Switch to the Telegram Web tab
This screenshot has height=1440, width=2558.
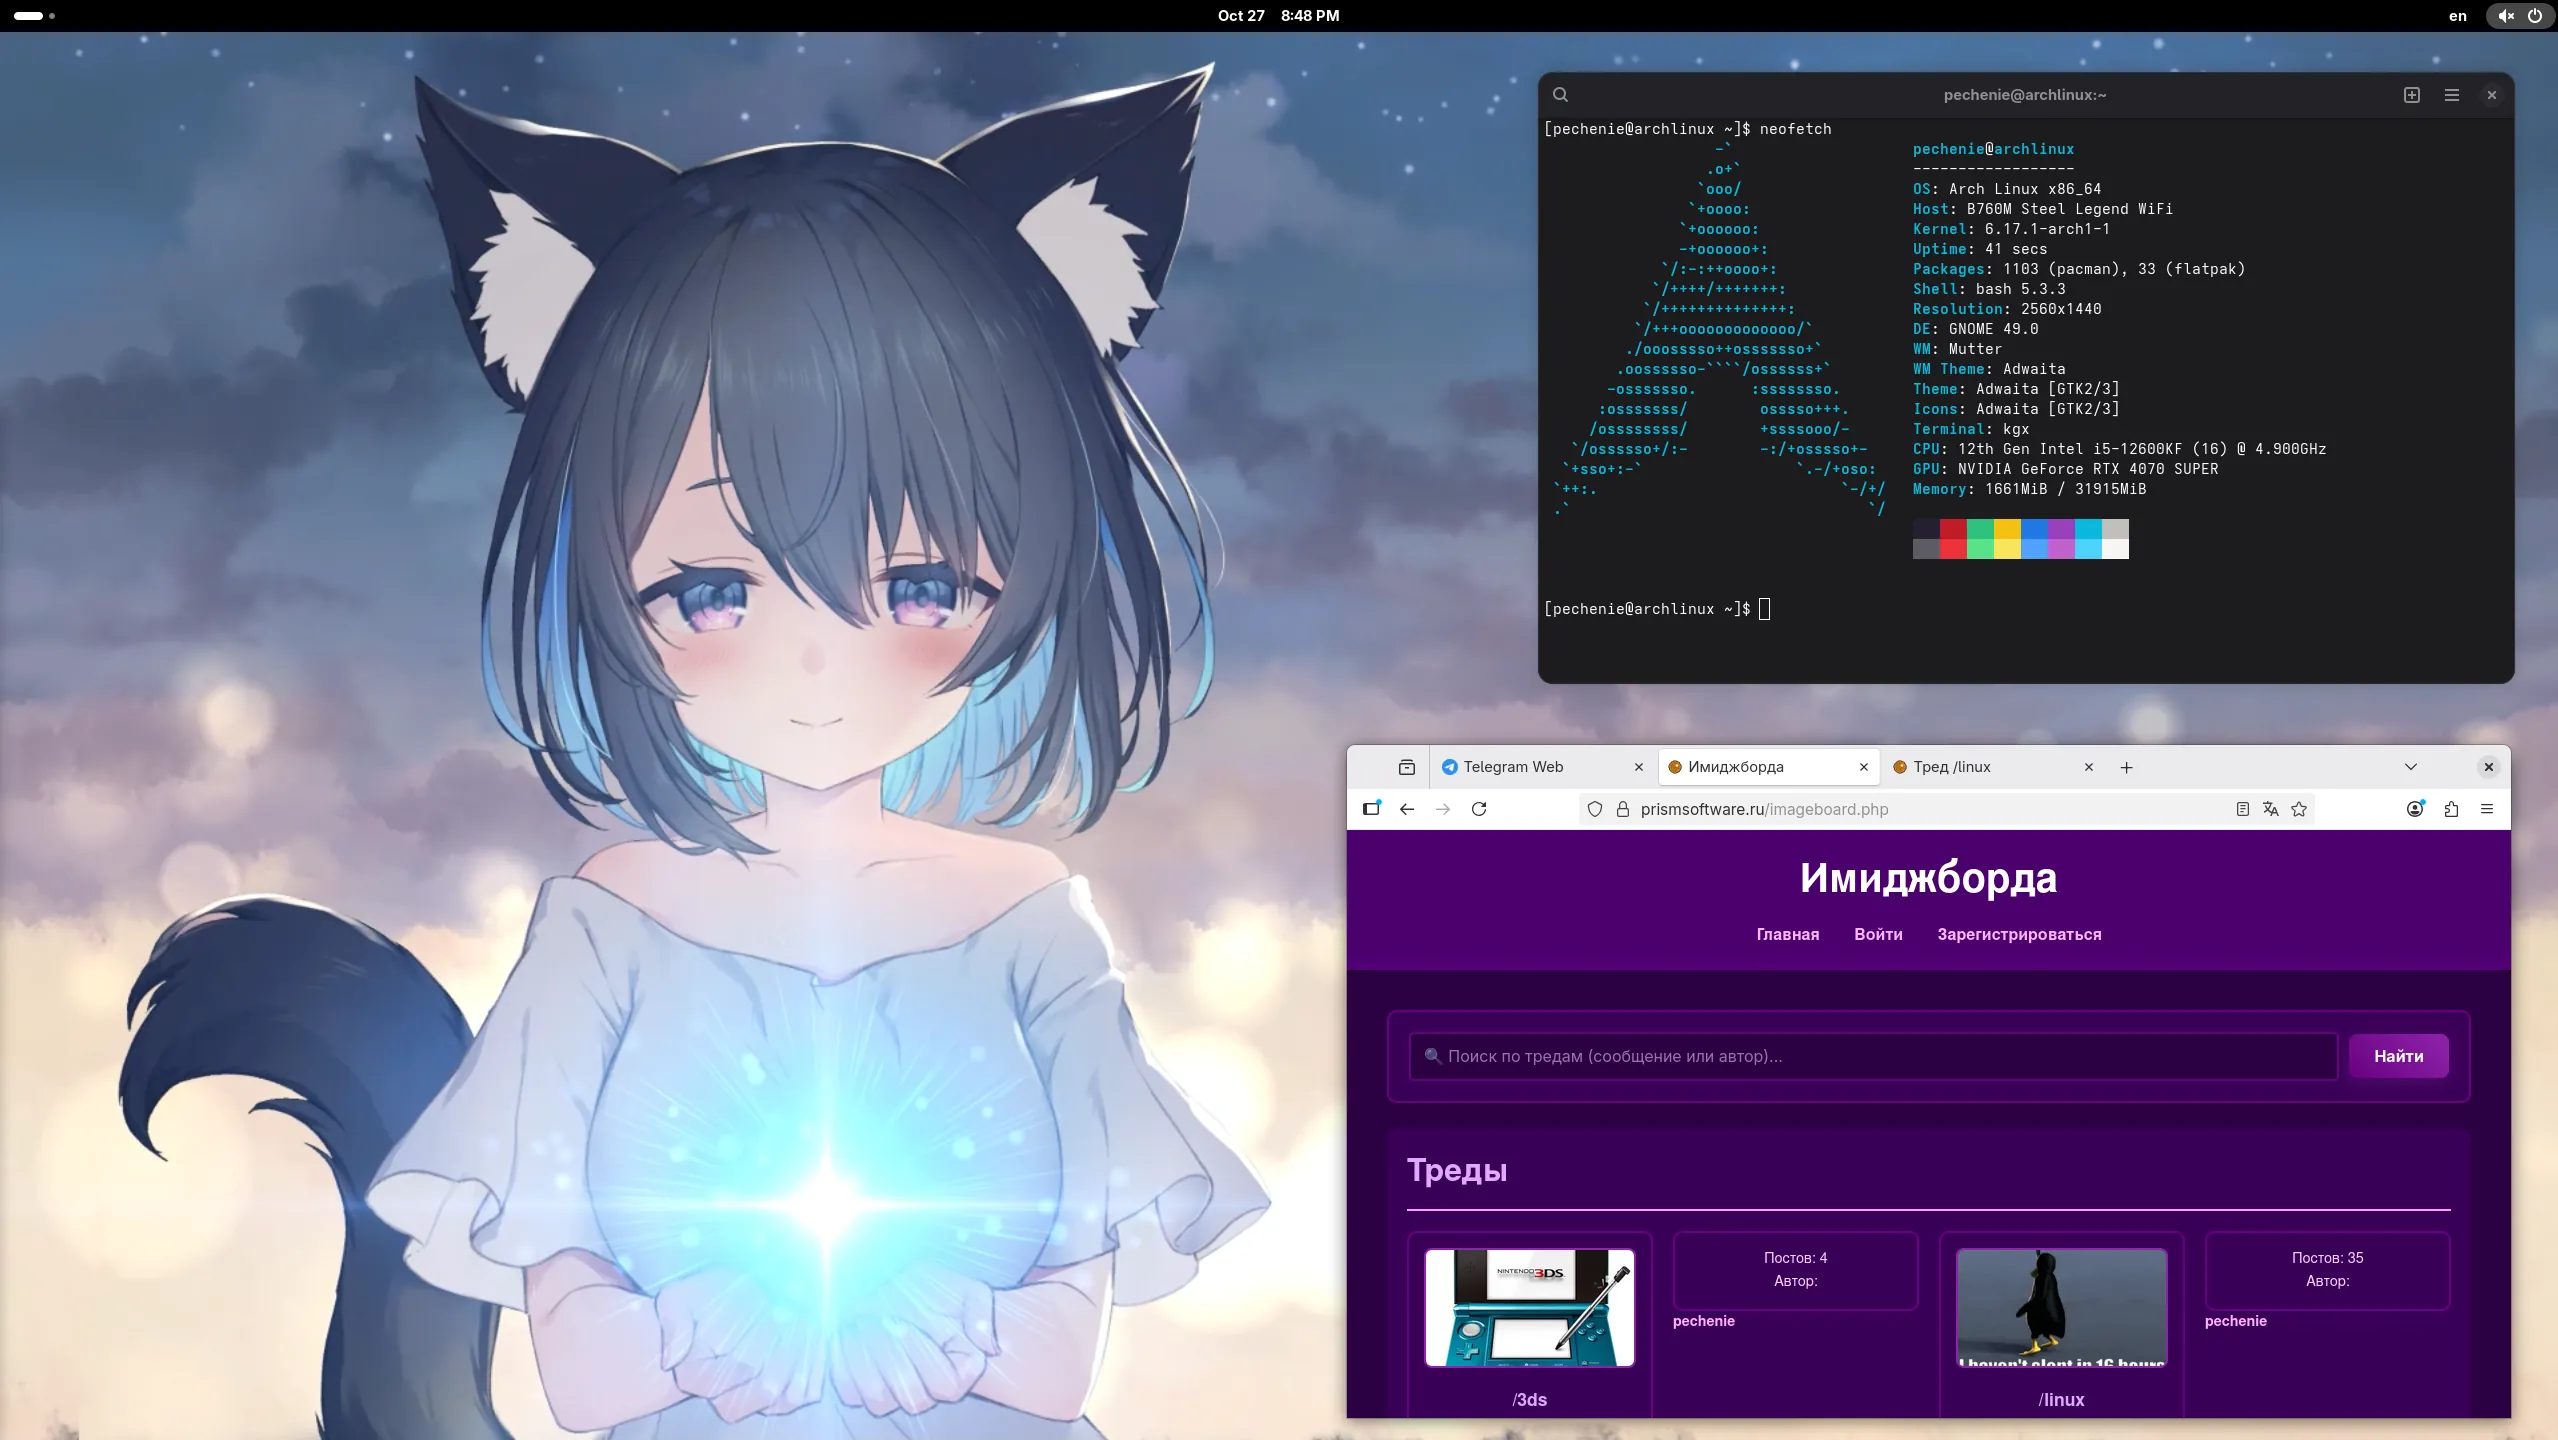[1543, 767]
